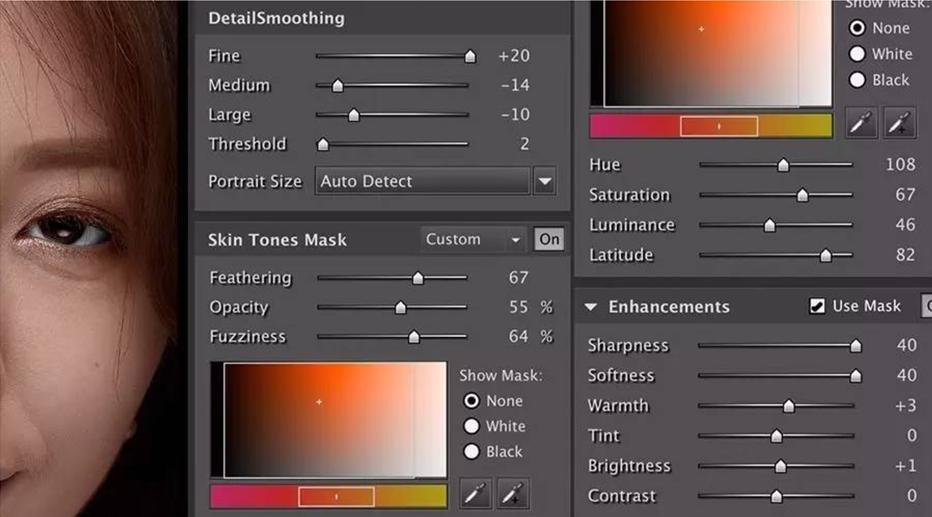
Task: Select the Black mask option above Enhancements
Action: [x=857, y=80]
